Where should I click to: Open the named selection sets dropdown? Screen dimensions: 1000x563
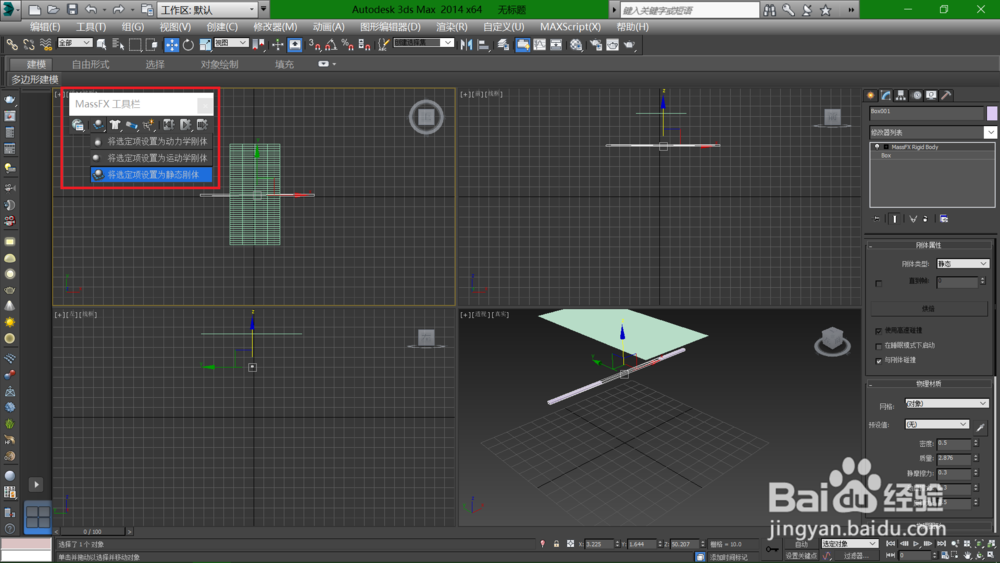tap(423, 43)
